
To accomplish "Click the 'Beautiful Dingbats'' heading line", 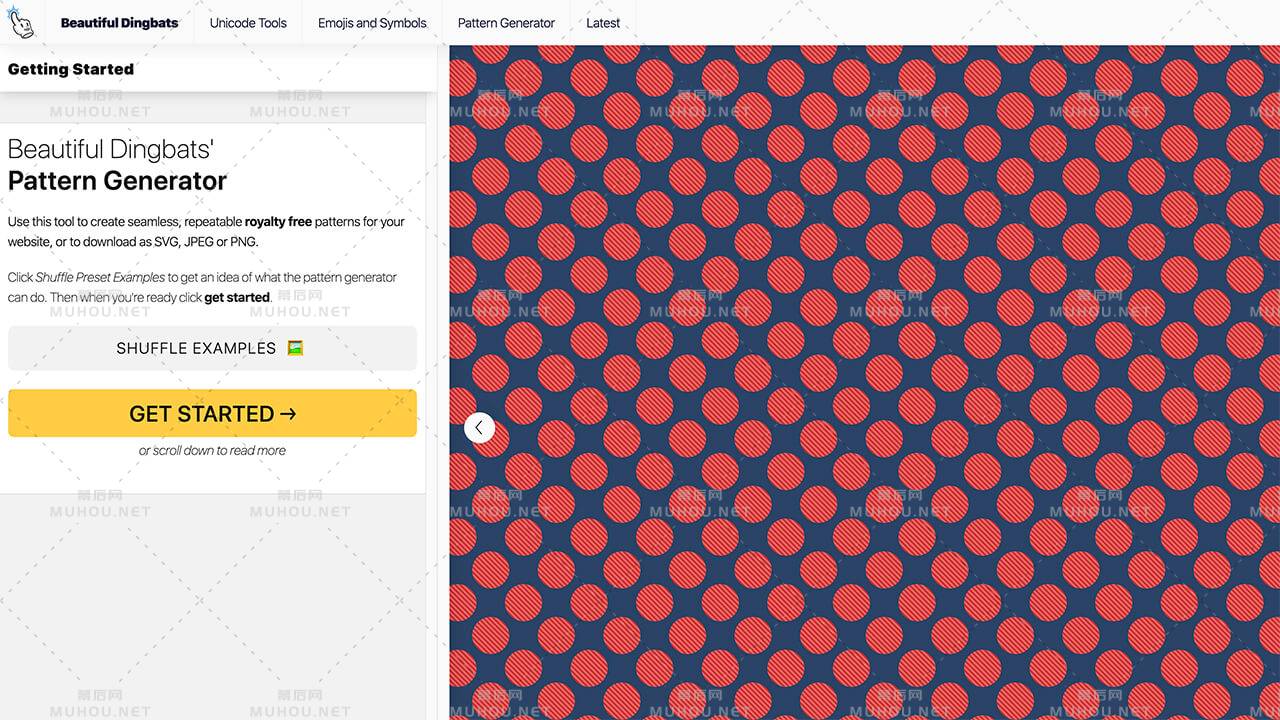I will pos(111,150).
